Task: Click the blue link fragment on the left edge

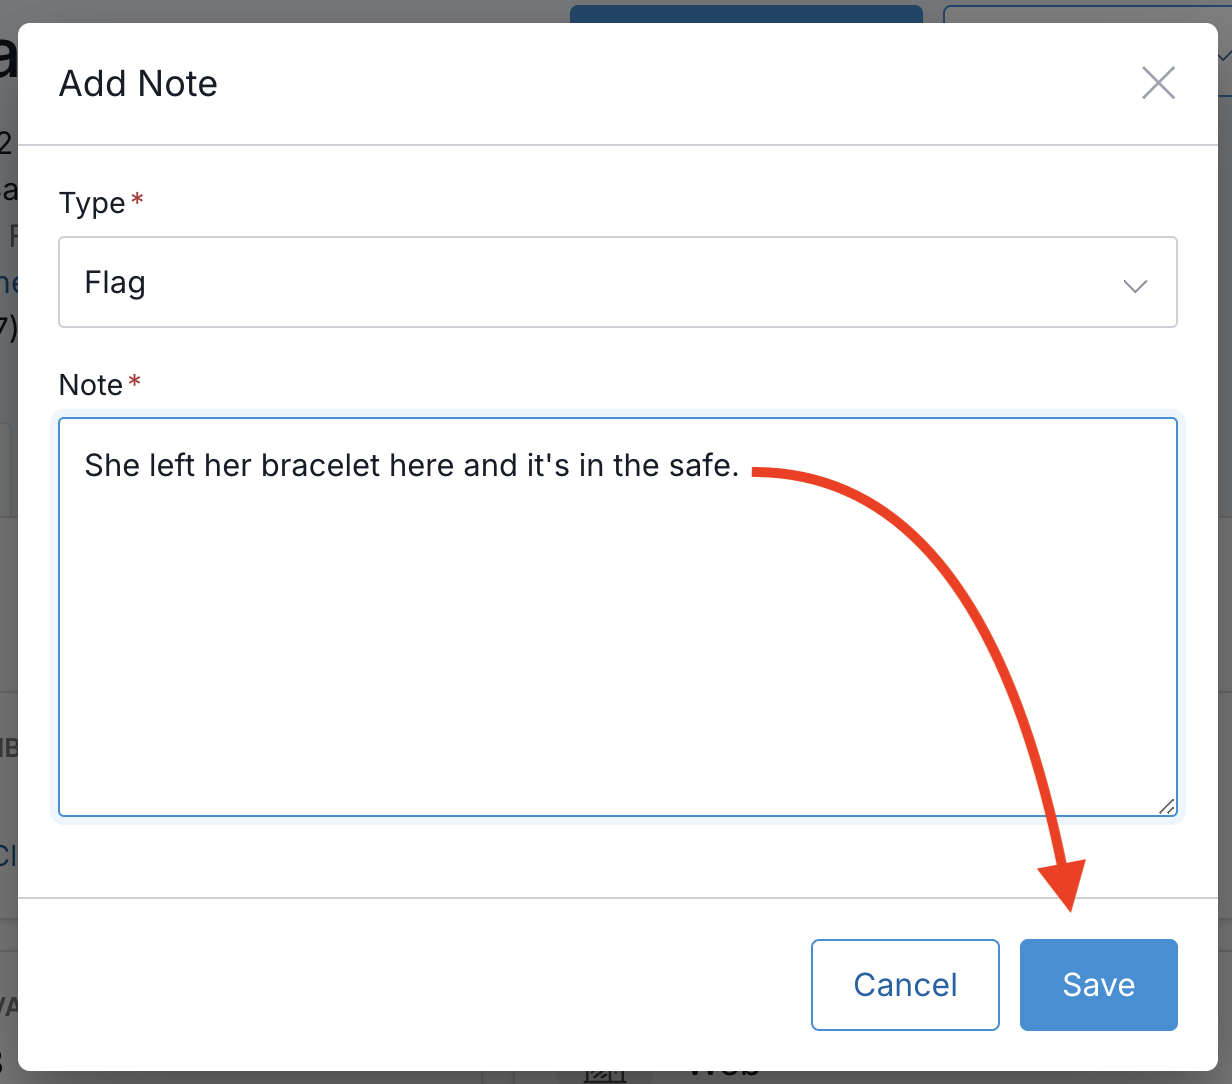Action: 8,855
